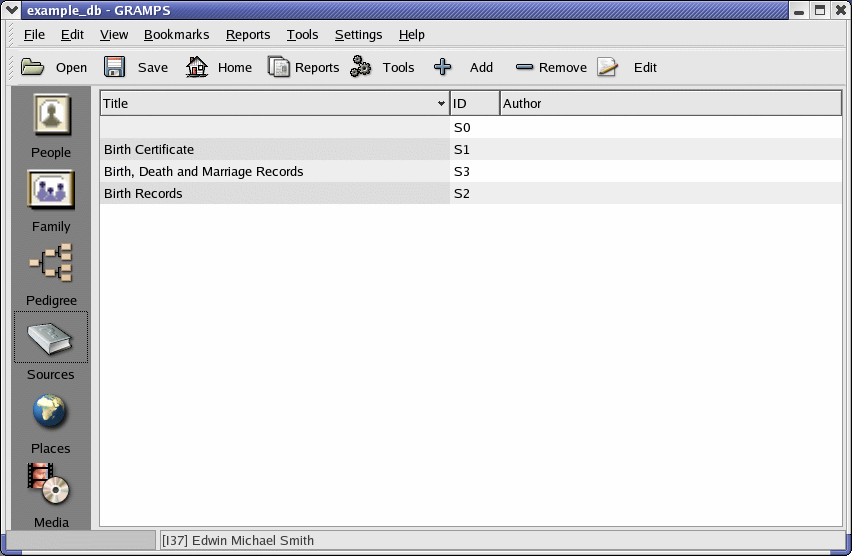
Task: Select the Birth Certificate source row
Action: coord(275,149)
